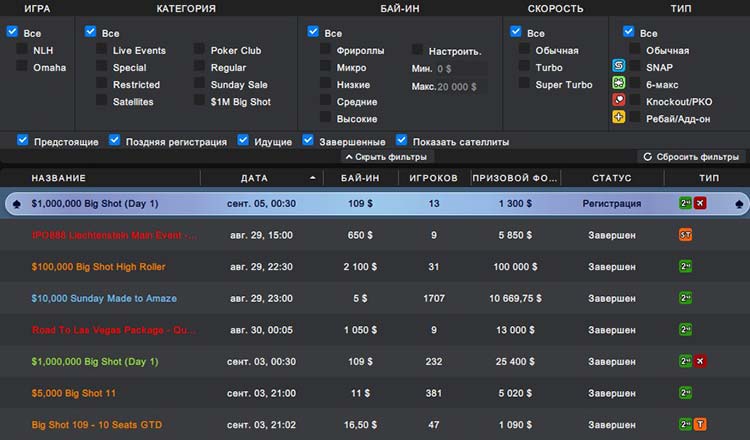The height and width of the screenshot is (440, 750).
Task: Click the green 2-day icon in the Sunday Made to Amaze row
Action: 686,298
